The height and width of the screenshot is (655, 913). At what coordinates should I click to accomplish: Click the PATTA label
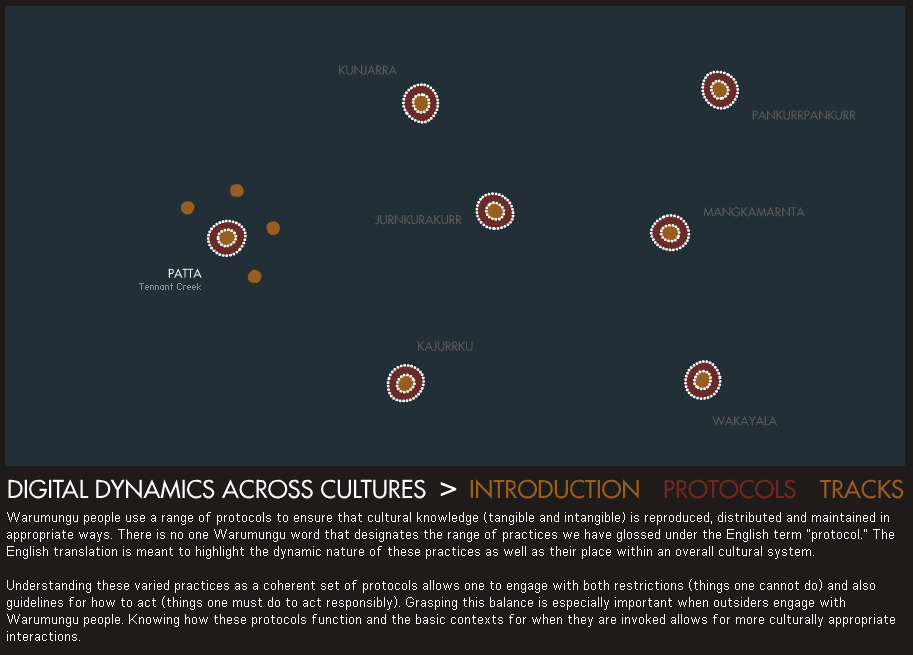[x=185, y=274]
